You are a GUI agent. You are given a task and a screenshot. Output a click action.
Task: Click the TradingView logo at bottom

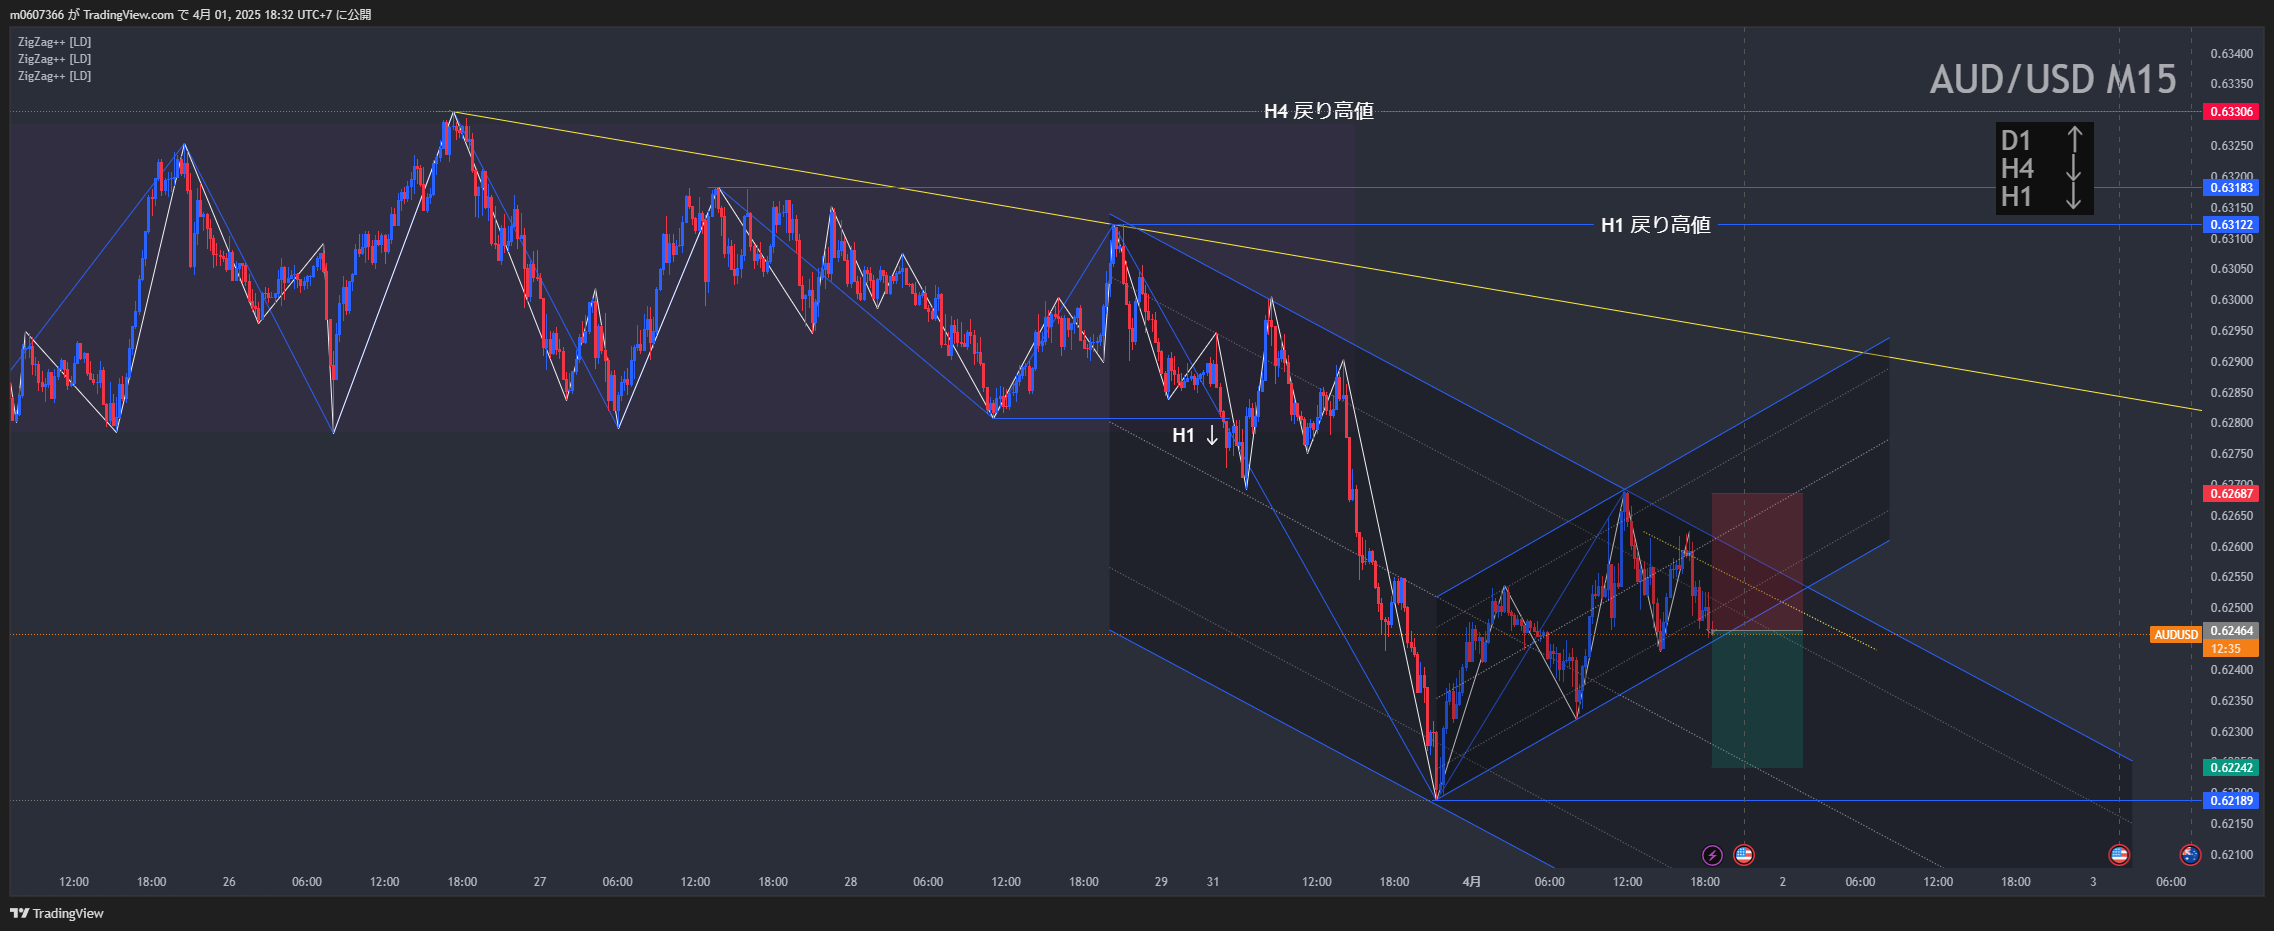57,913
